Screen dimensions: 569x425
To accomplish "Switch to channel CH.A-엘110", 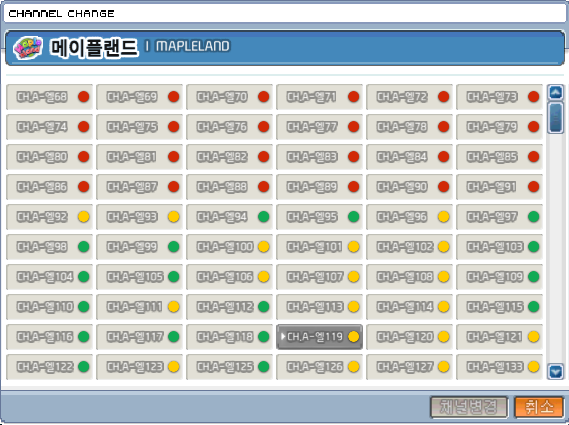I will tap(49, 307).
